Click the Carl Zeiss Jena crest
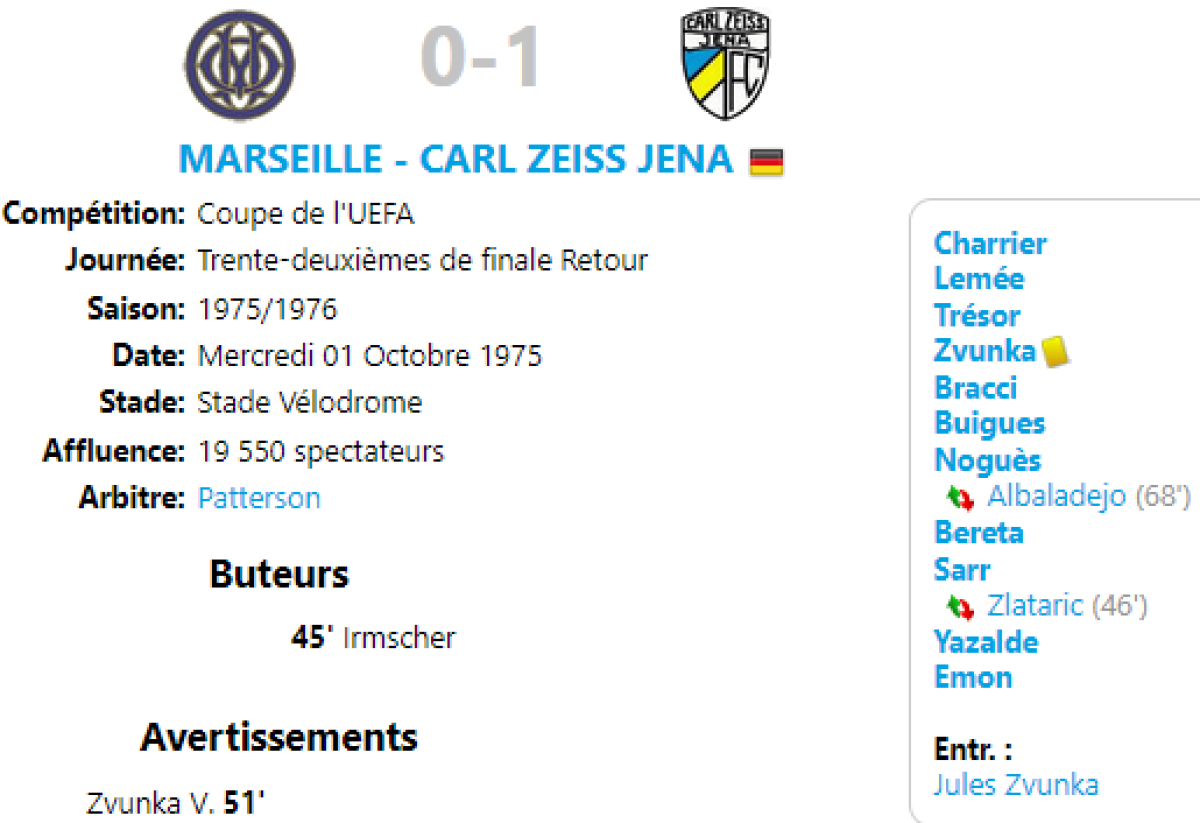This screenshot has width=1200, height=823. pos(726,63)
